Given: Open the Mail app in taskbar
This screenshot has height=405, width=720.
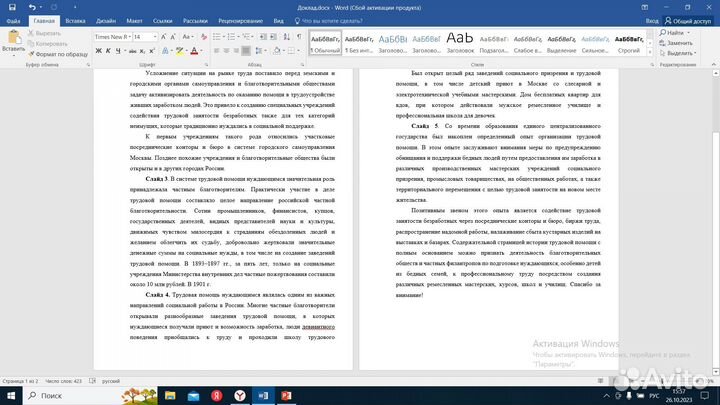Looking at the screenshot, I should tap(193, 395).
